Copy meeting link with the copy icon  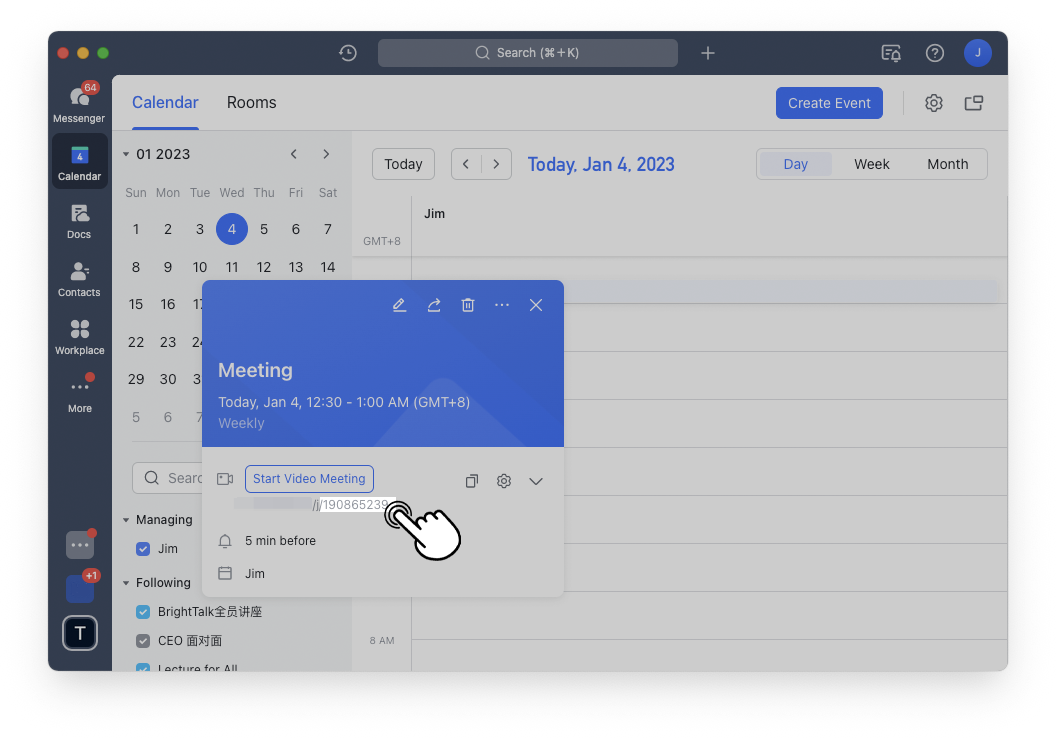coord(472,481)
